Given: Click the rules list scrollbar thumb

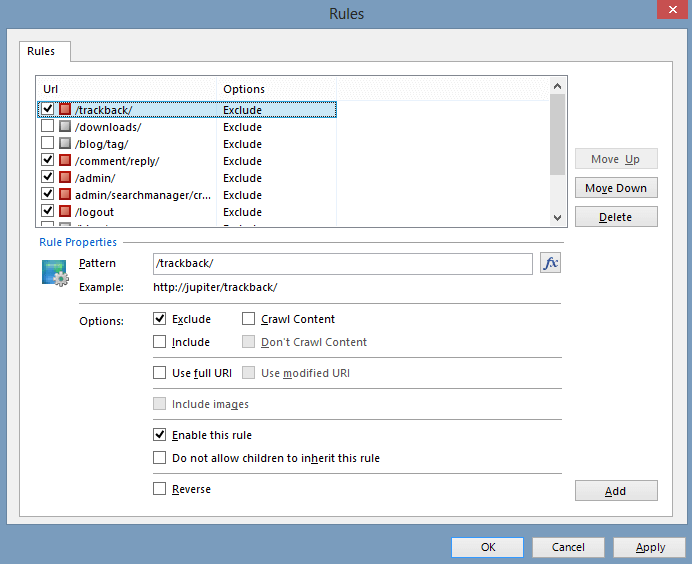Looking at the screenshot, I should (x=557, y=134).
